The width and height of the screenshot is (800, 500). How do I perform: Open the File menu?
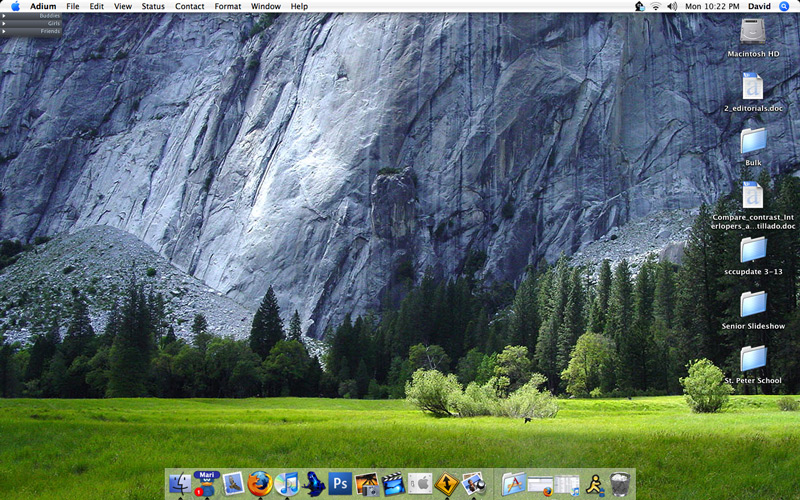(x=73, y=6)
